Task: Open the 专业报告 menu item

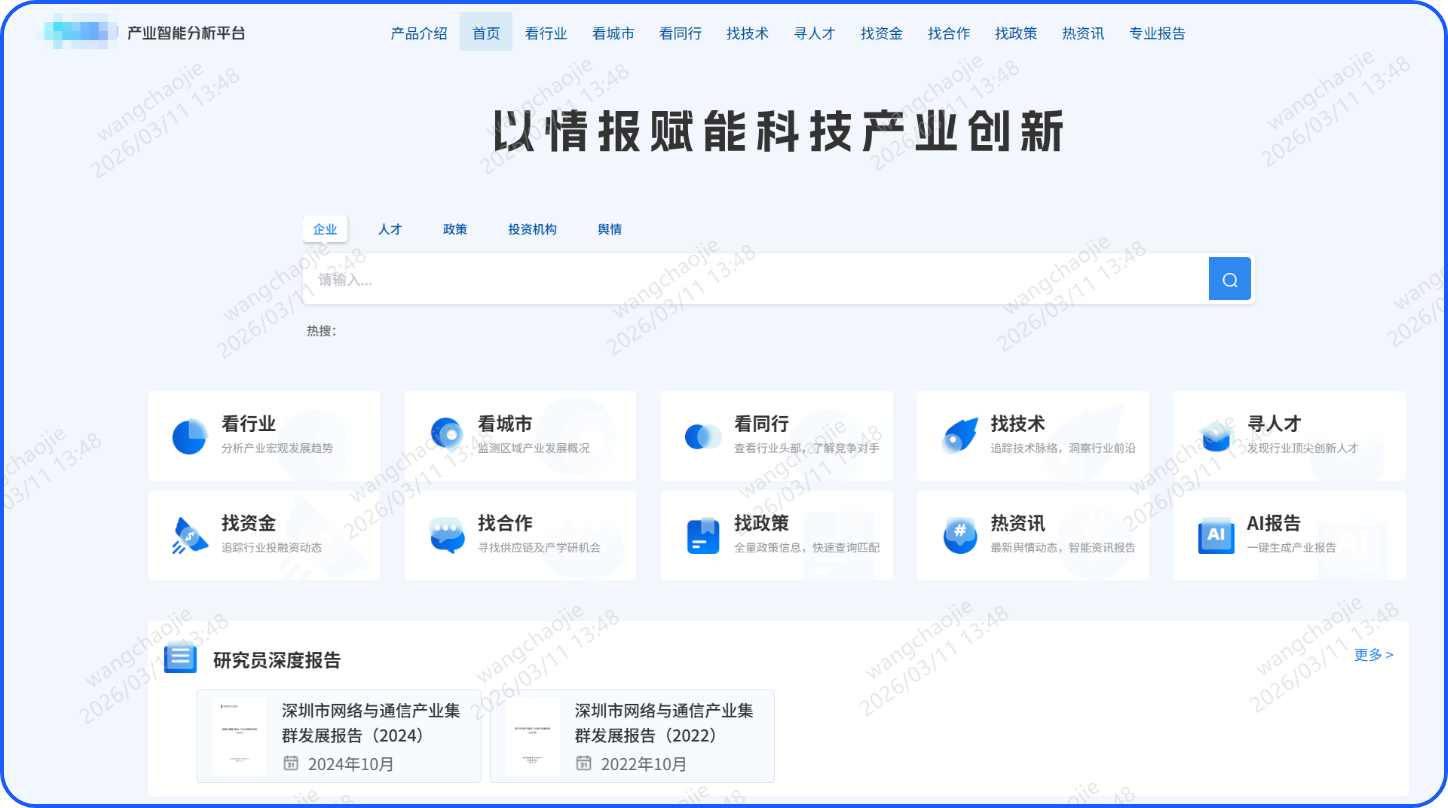Action: point(1157,32)
